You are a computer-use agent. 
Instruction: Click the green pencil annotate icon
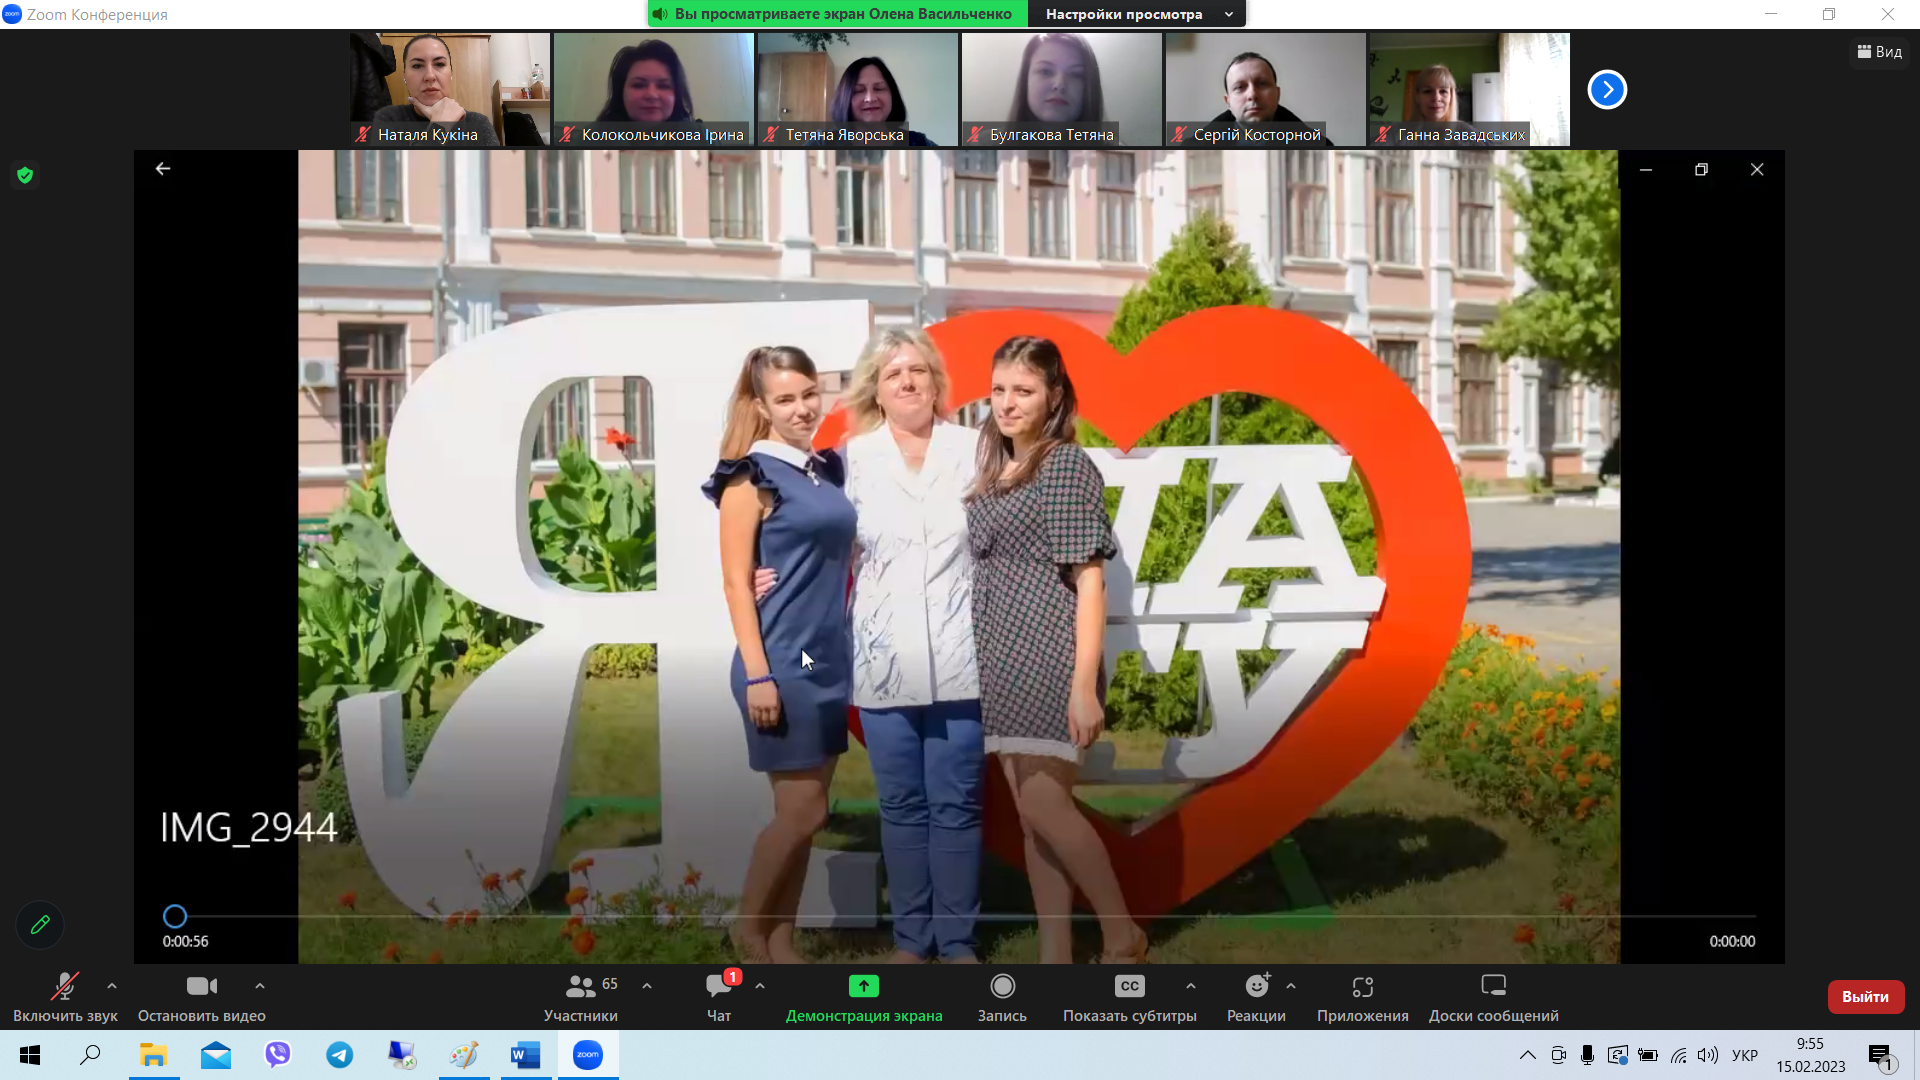coord(40,925)
